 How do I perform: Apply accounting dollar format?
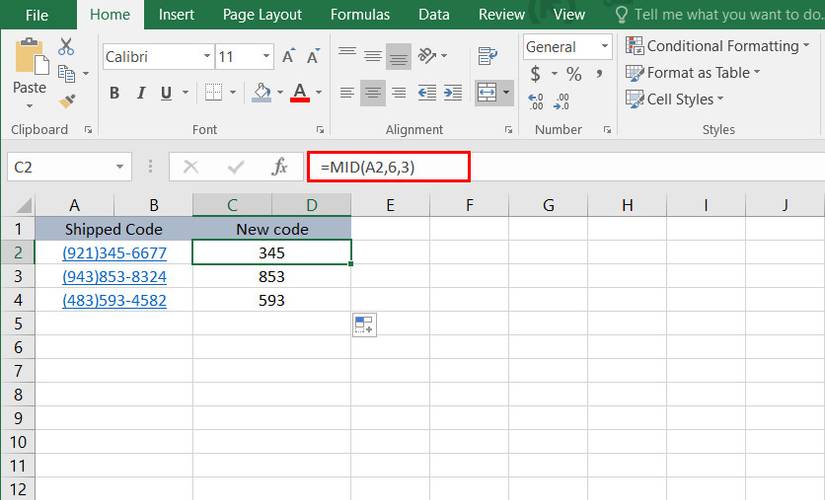pyautogui.click(x=535, y=74)
